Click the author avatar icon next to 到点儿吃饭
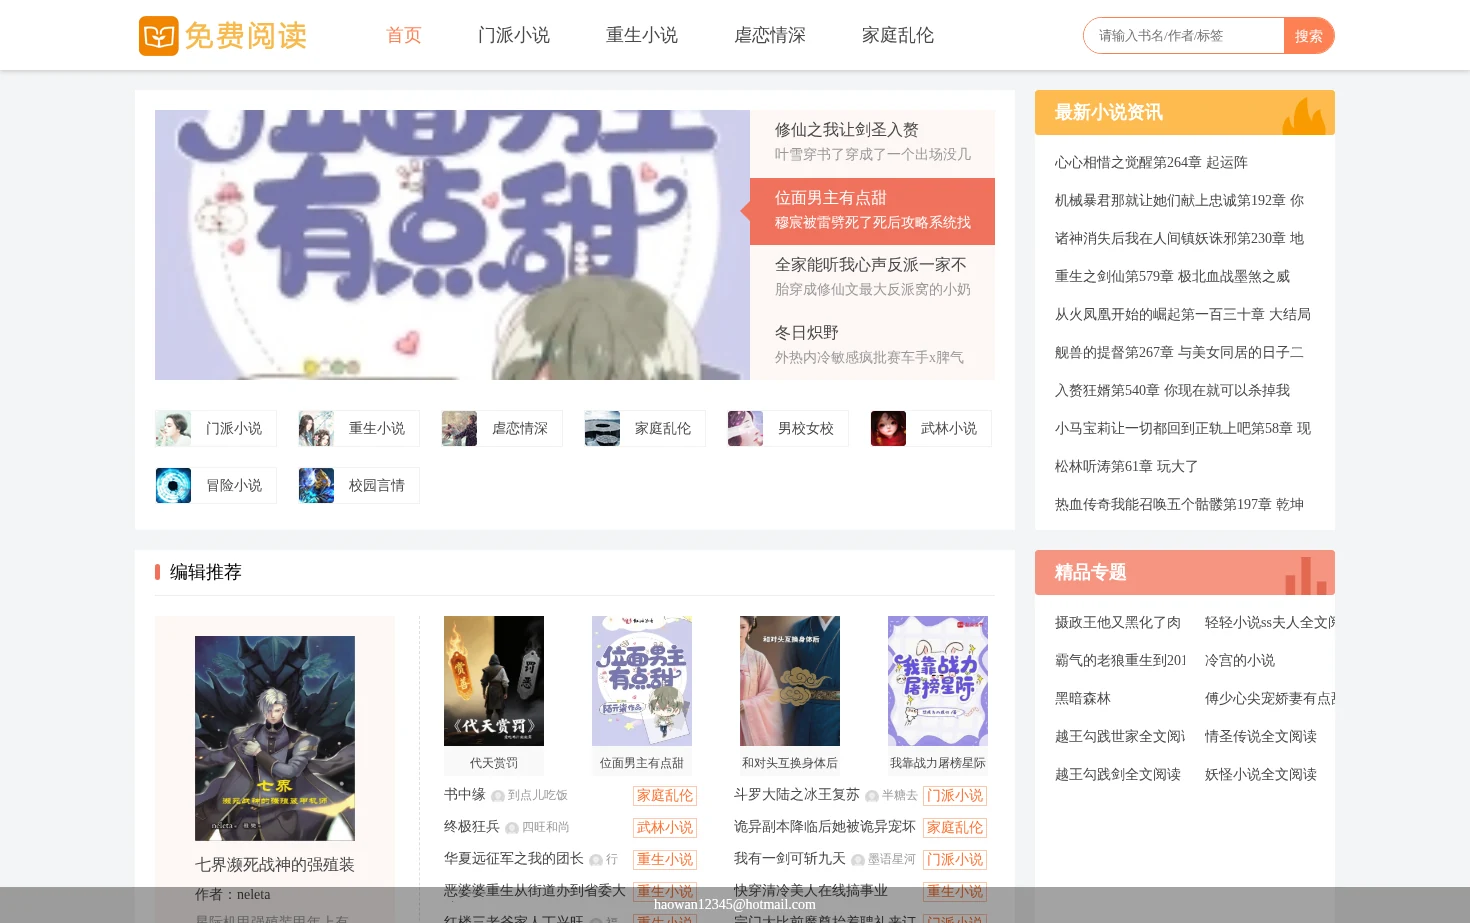The height and width of the screenshot is (923, 1470). 498,796
